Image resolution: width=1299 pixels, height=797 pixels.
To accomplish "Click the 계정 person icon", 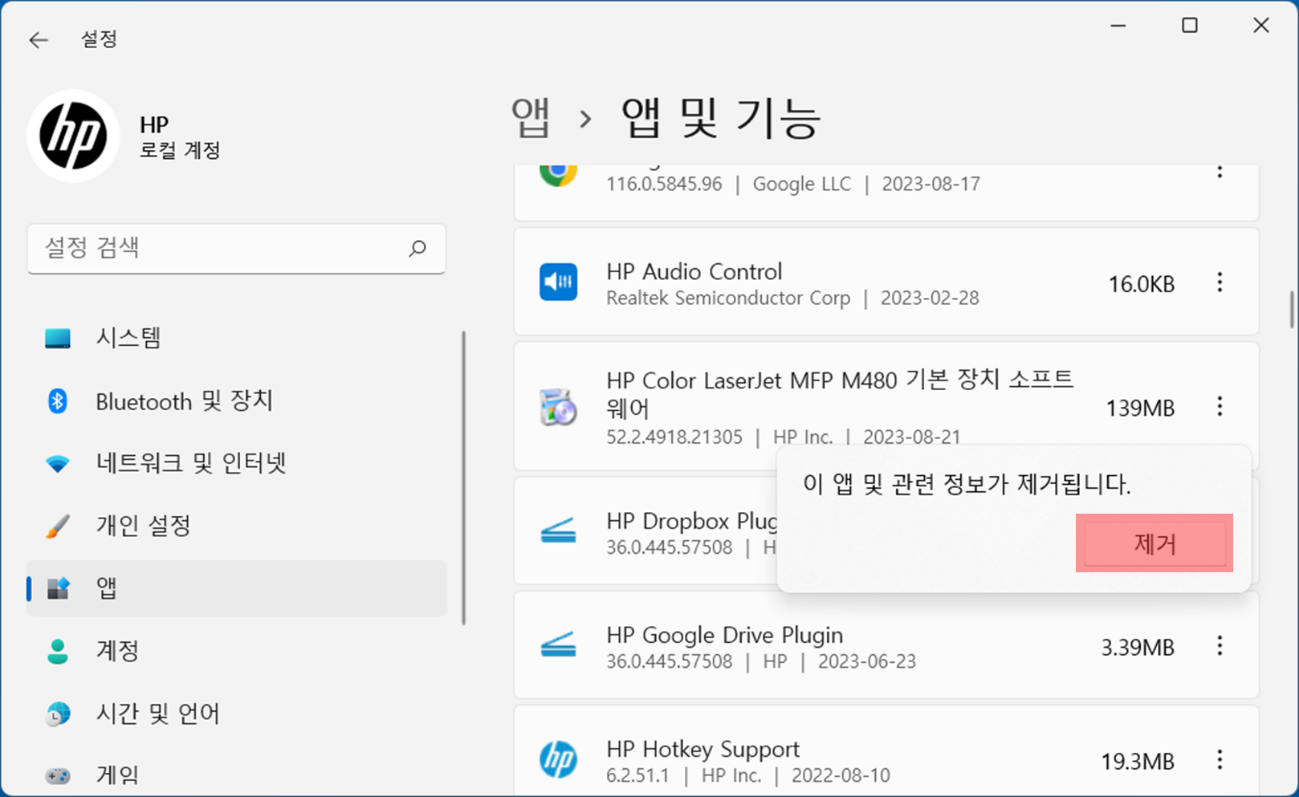I will (x=58, y=651).
